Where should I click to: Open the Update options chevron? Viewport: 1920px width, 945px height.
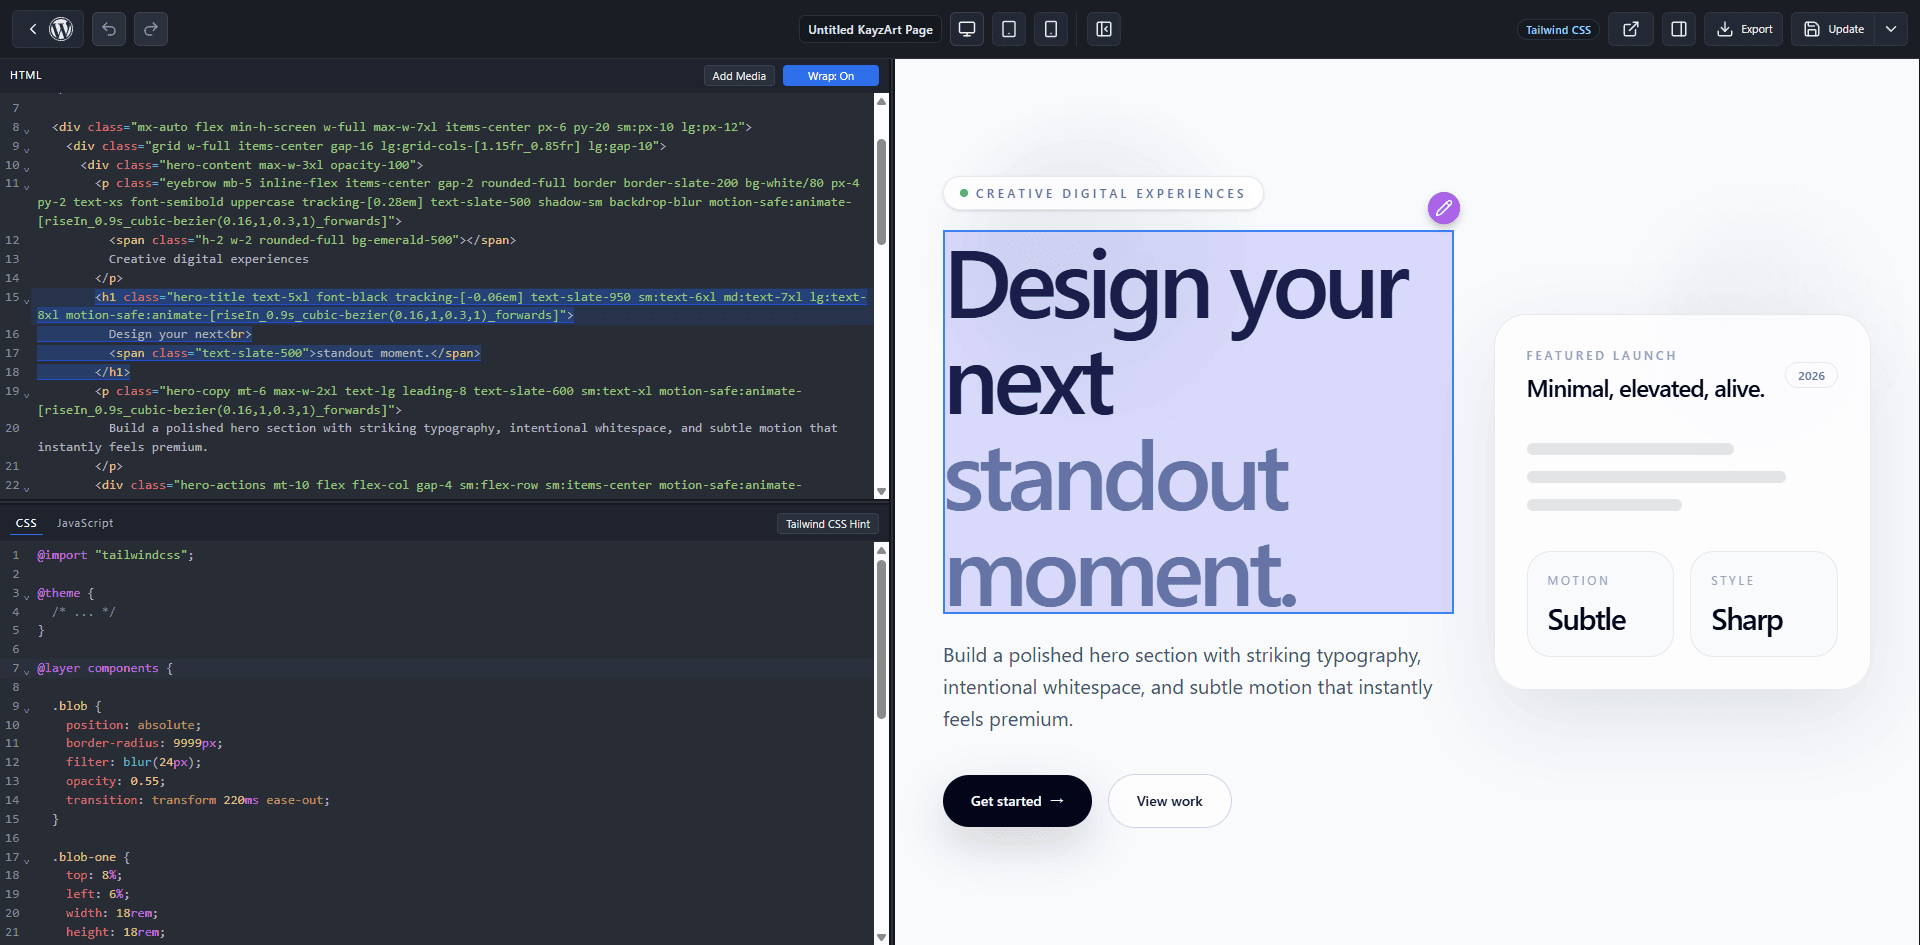1891,29
